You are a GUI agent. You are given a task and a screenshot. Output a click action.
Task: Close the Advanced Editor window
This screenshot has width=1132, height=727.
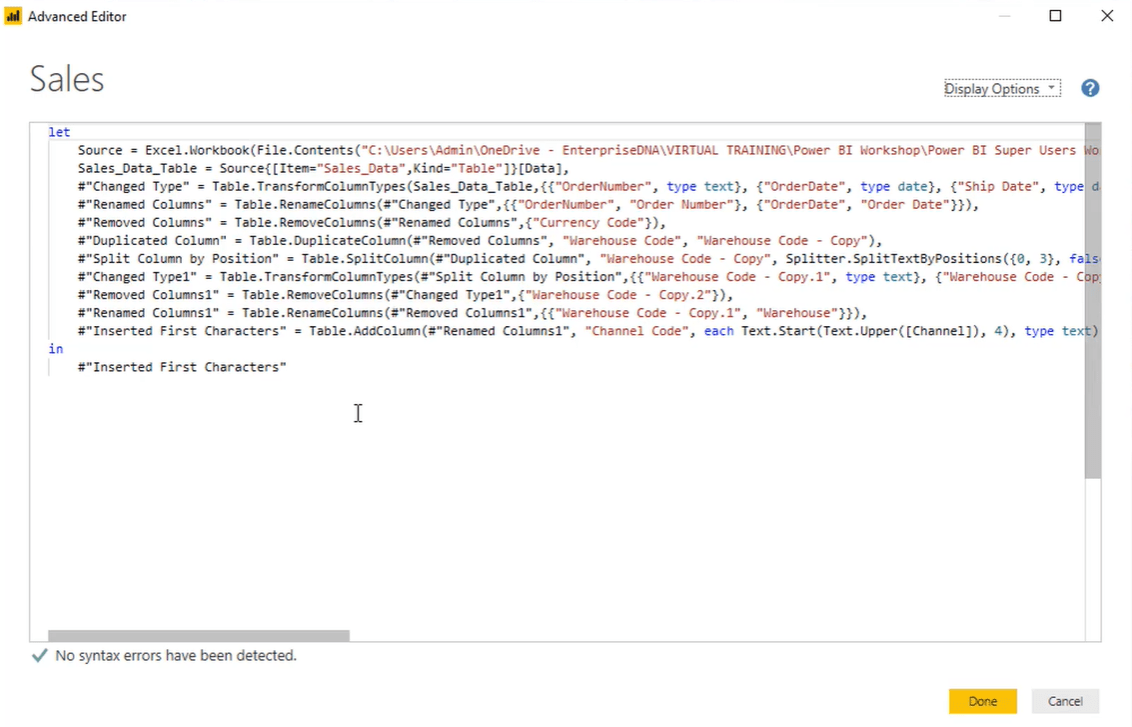tap(1107, 16)
